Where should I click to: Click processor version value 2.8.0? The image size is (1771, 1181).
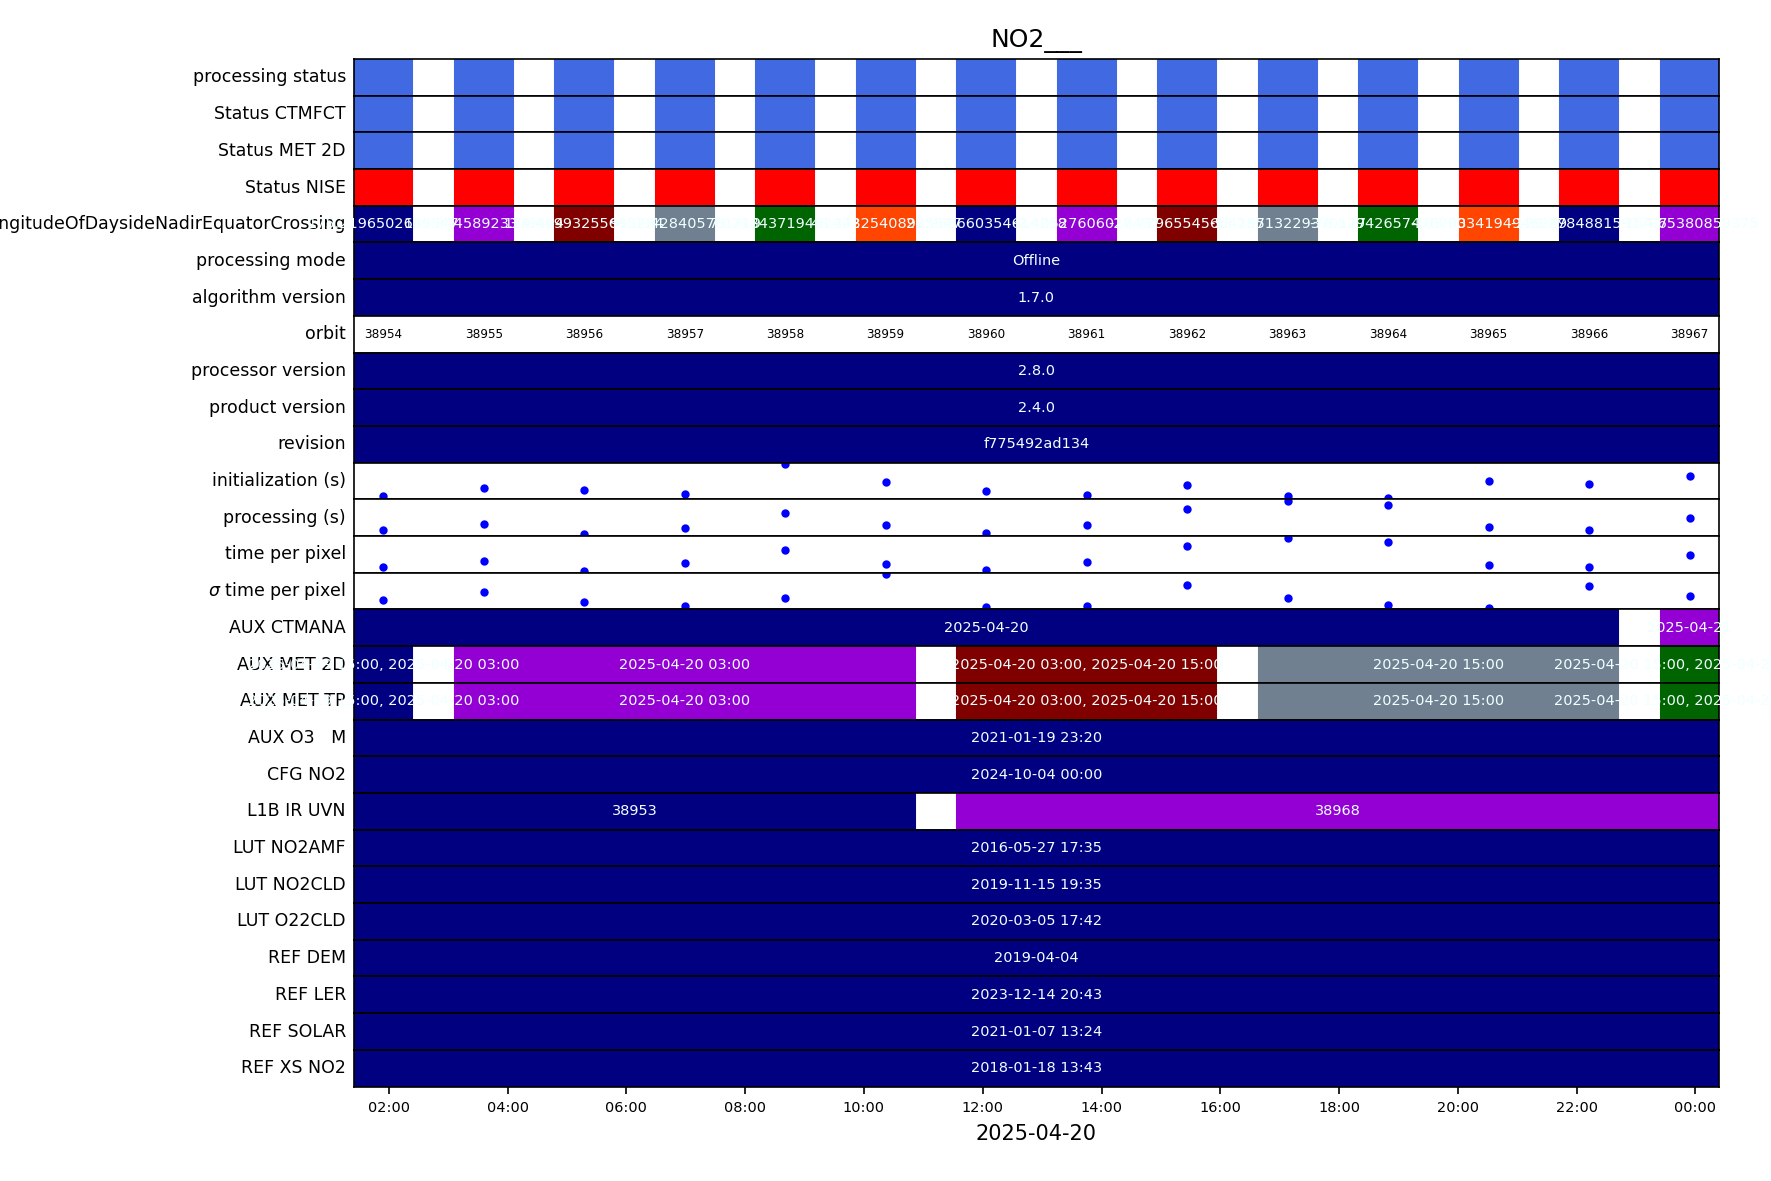tap(1035, 370)
